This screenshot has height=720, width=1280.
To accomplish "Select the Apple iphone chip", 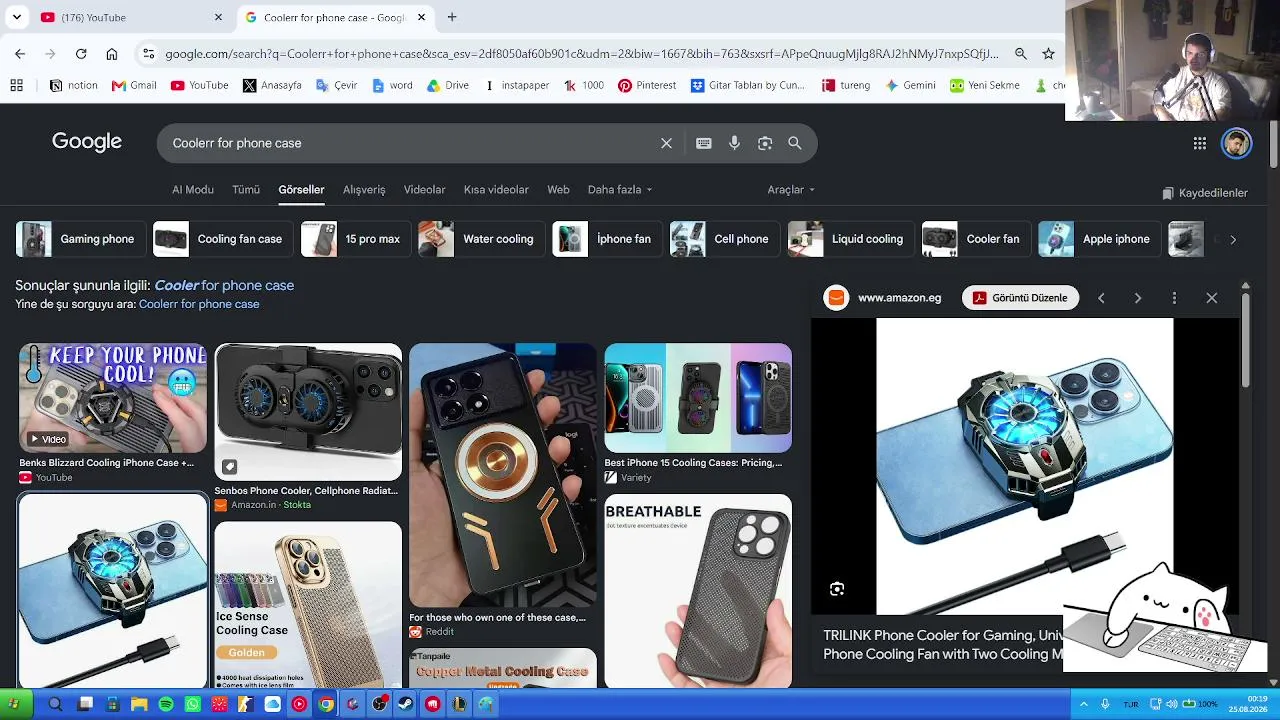I will tap(1098, 239).
